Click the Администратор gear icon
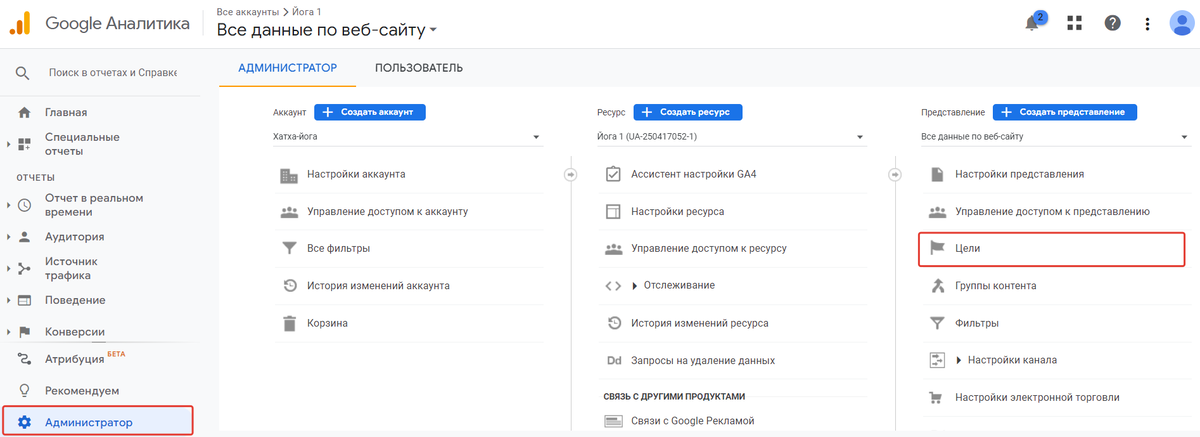Image resolution: width=1200 pixels, height=437 pixels. click(24, 422)
